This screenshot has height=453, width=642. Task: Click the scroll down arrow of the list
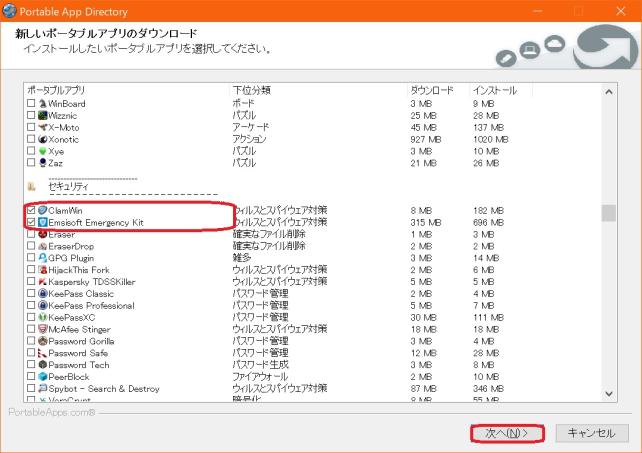tap(609, 394)
